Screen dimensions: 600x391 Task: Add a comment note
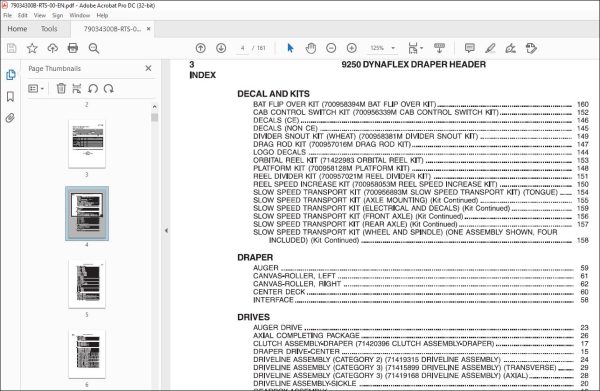click(470, 48)
